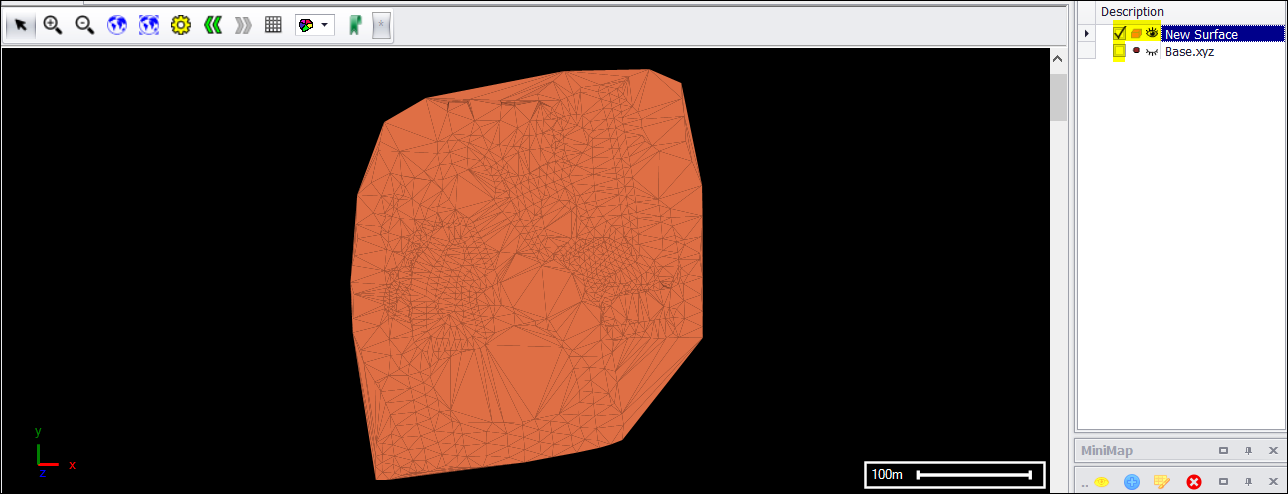Toggle the grid display icon
Image resolution: width=1288 pixels, height=494 pixels.
coord(273,26)
